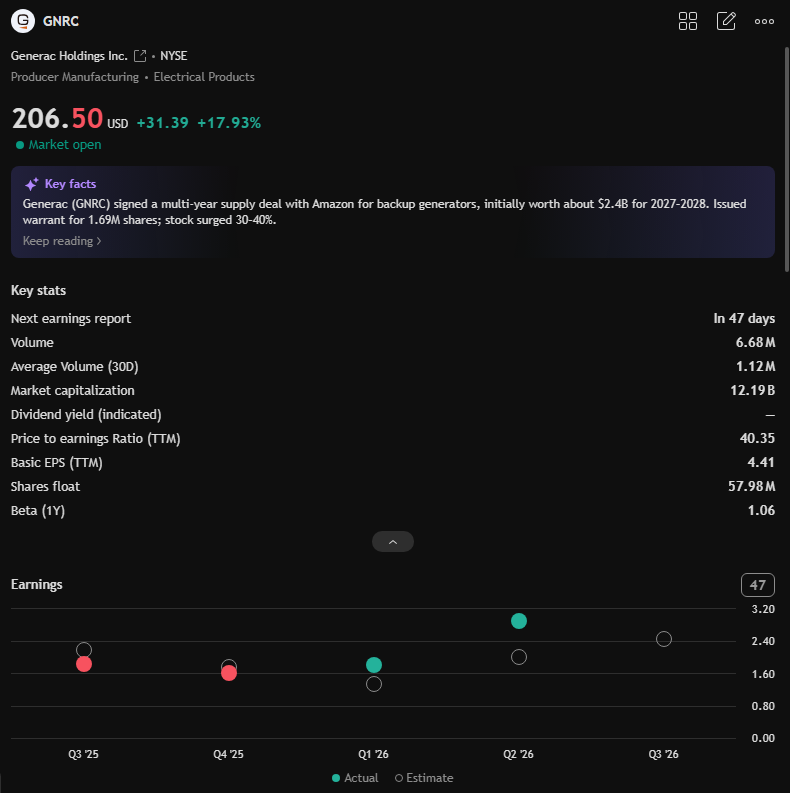Click the Actual legend item
Viewport: 790px width, 793px height.
coord(355,778)
